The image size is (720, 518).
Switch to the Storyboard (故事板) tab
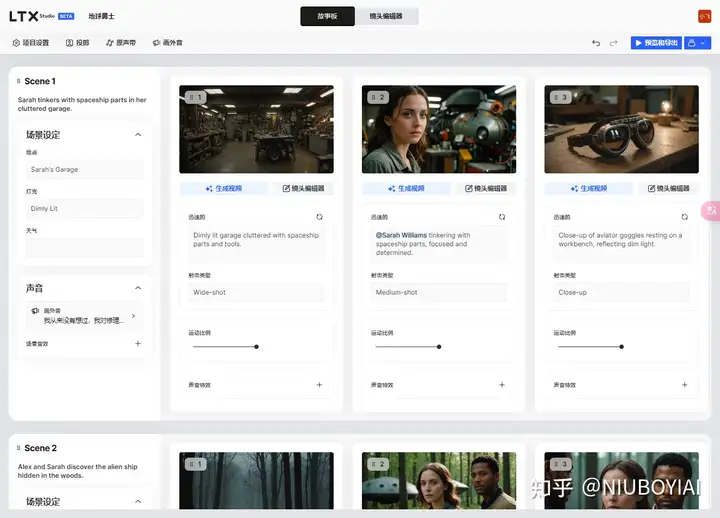point(327,16)
